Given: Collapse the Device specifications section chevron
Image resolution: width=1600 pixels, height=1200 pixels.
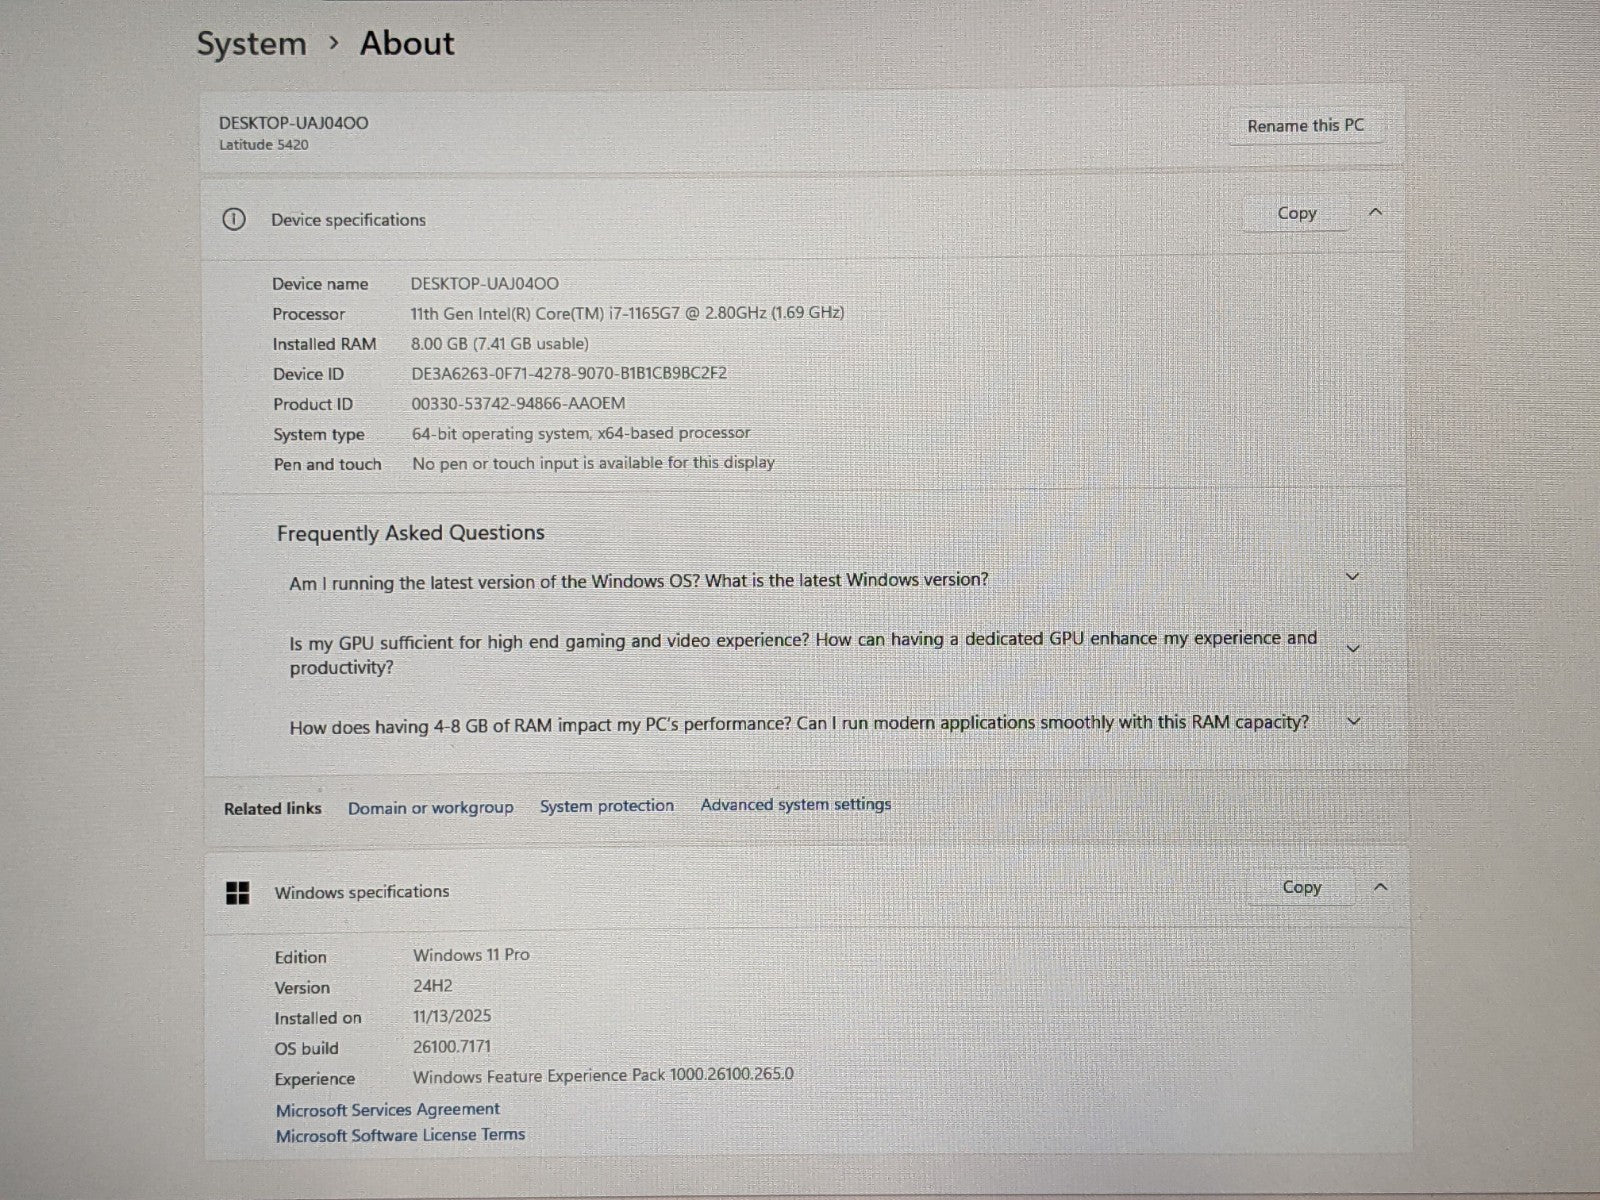Looking at the screenshot, I should click(1375, 212).
